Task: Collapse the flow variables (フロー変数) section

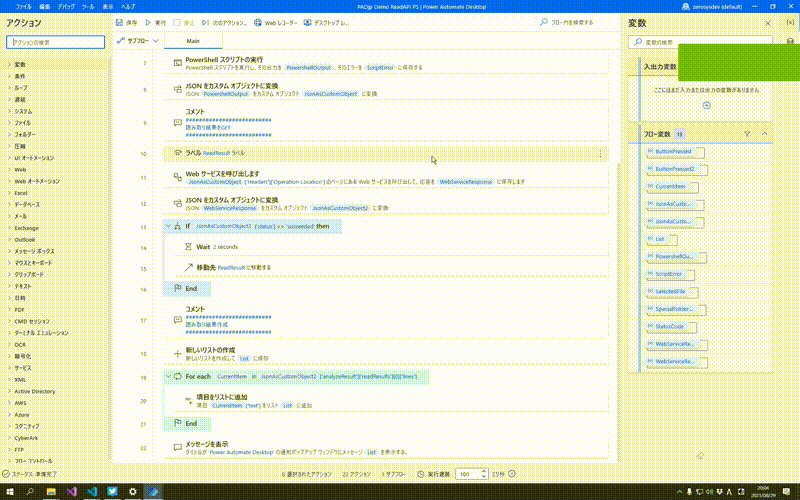Action: pyautogui.click(x=764, y=134)
